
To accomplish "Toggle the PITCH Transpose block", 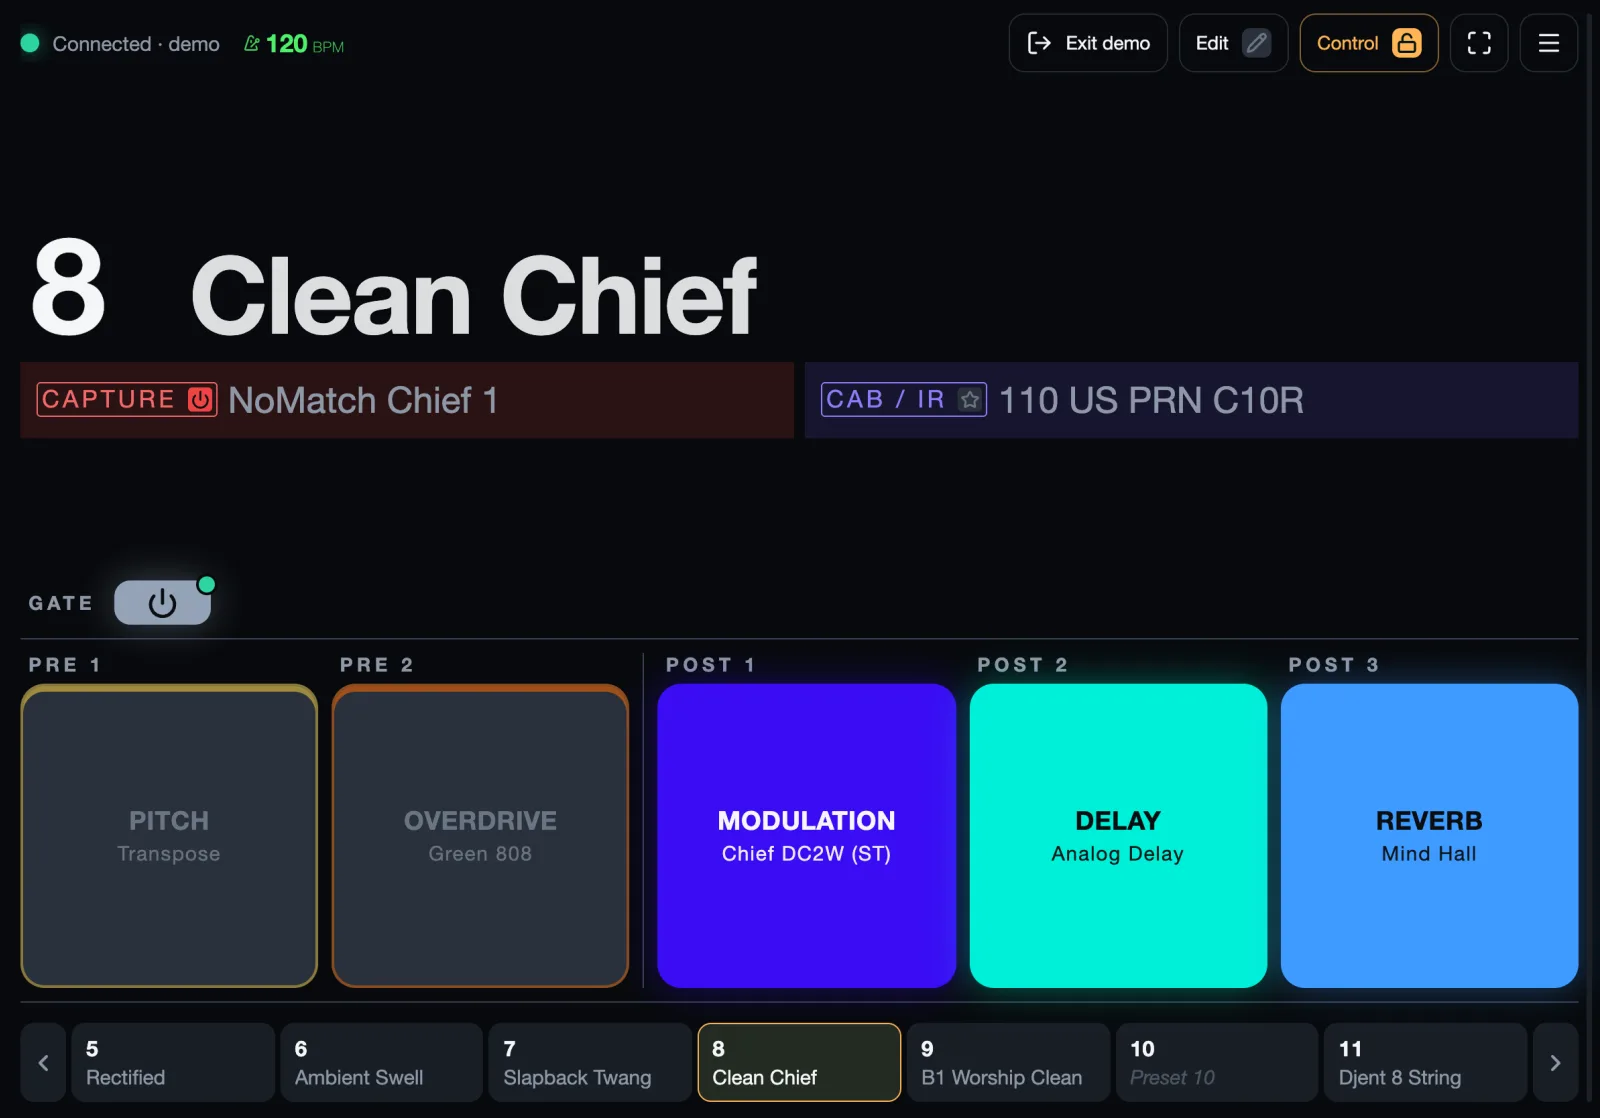I will click(x=169, y=836).
